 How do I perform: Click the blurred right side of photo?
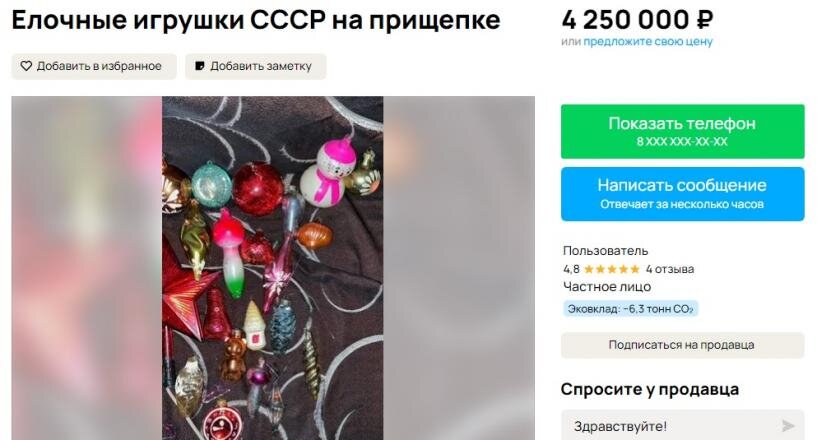pyautogui.click(x=459, y=268)
